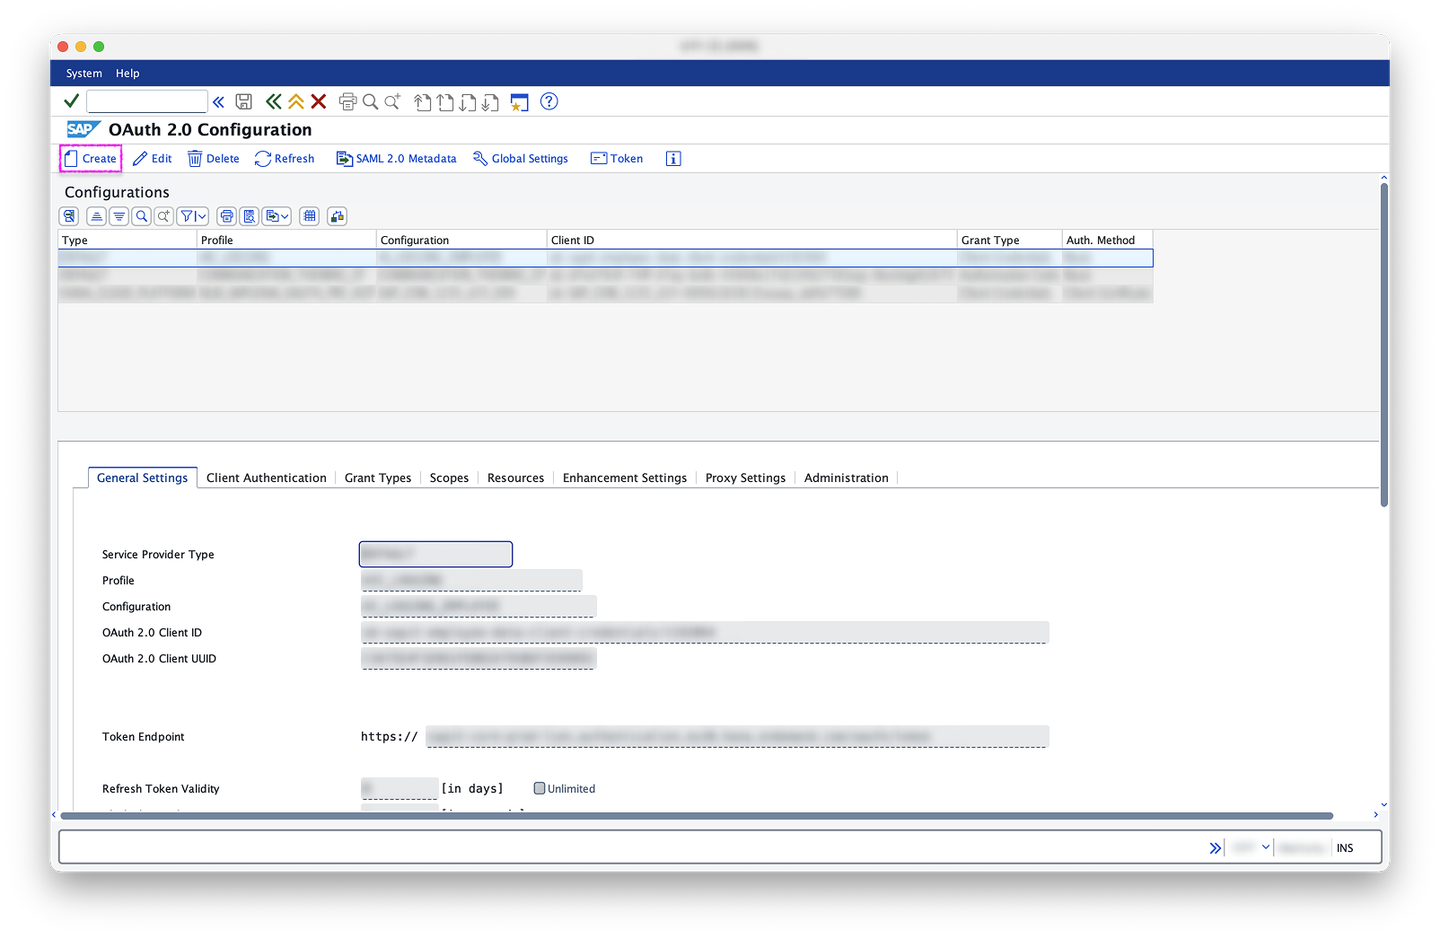
Task: Click the Configuration column header
Action: point(462,240)
